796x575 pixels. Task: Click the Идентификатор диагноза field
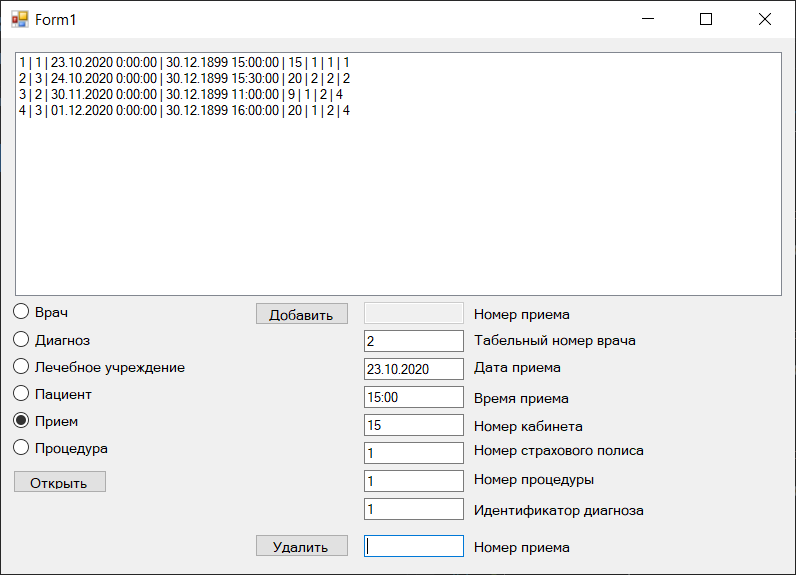click(414, 509)
